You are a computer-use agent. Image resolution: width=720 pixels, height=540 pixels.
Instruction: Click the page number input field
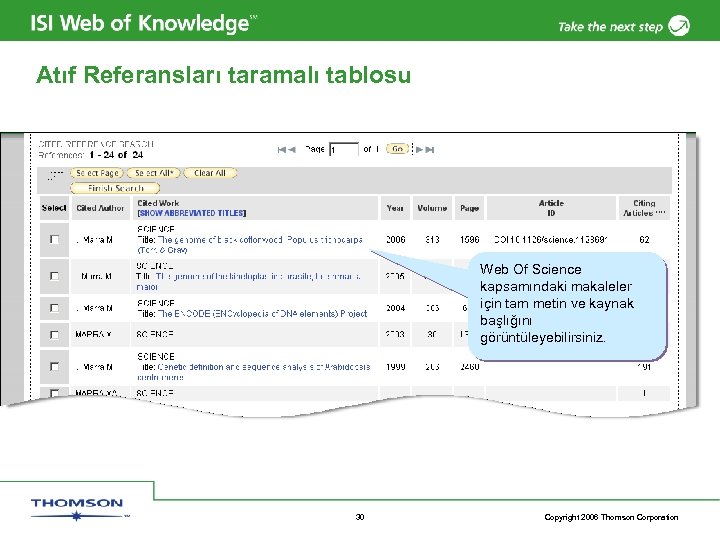pos(344,150)
